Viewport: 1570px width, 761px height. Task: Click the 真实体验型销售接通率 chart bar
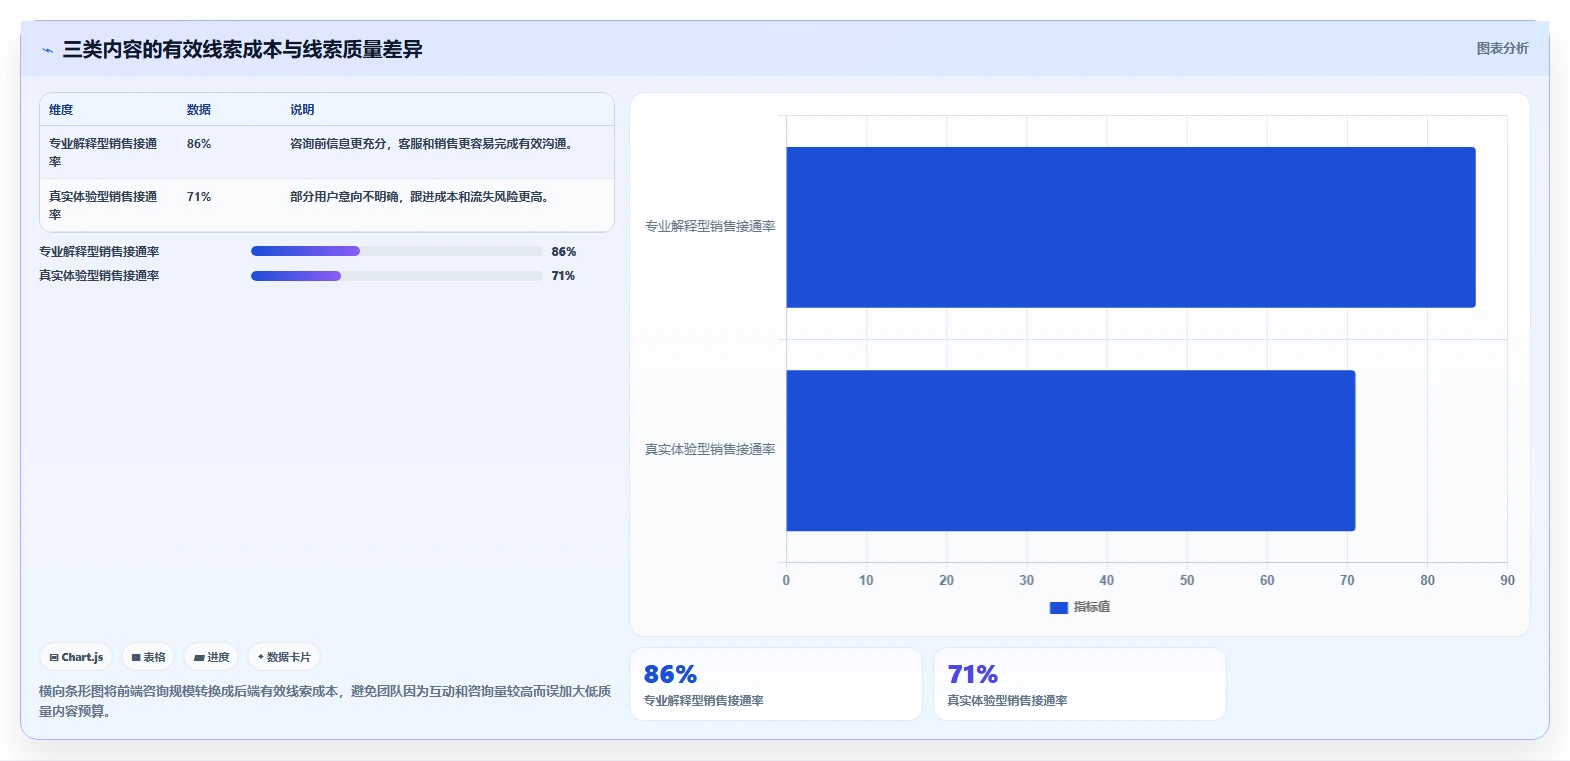point(1070,450)
